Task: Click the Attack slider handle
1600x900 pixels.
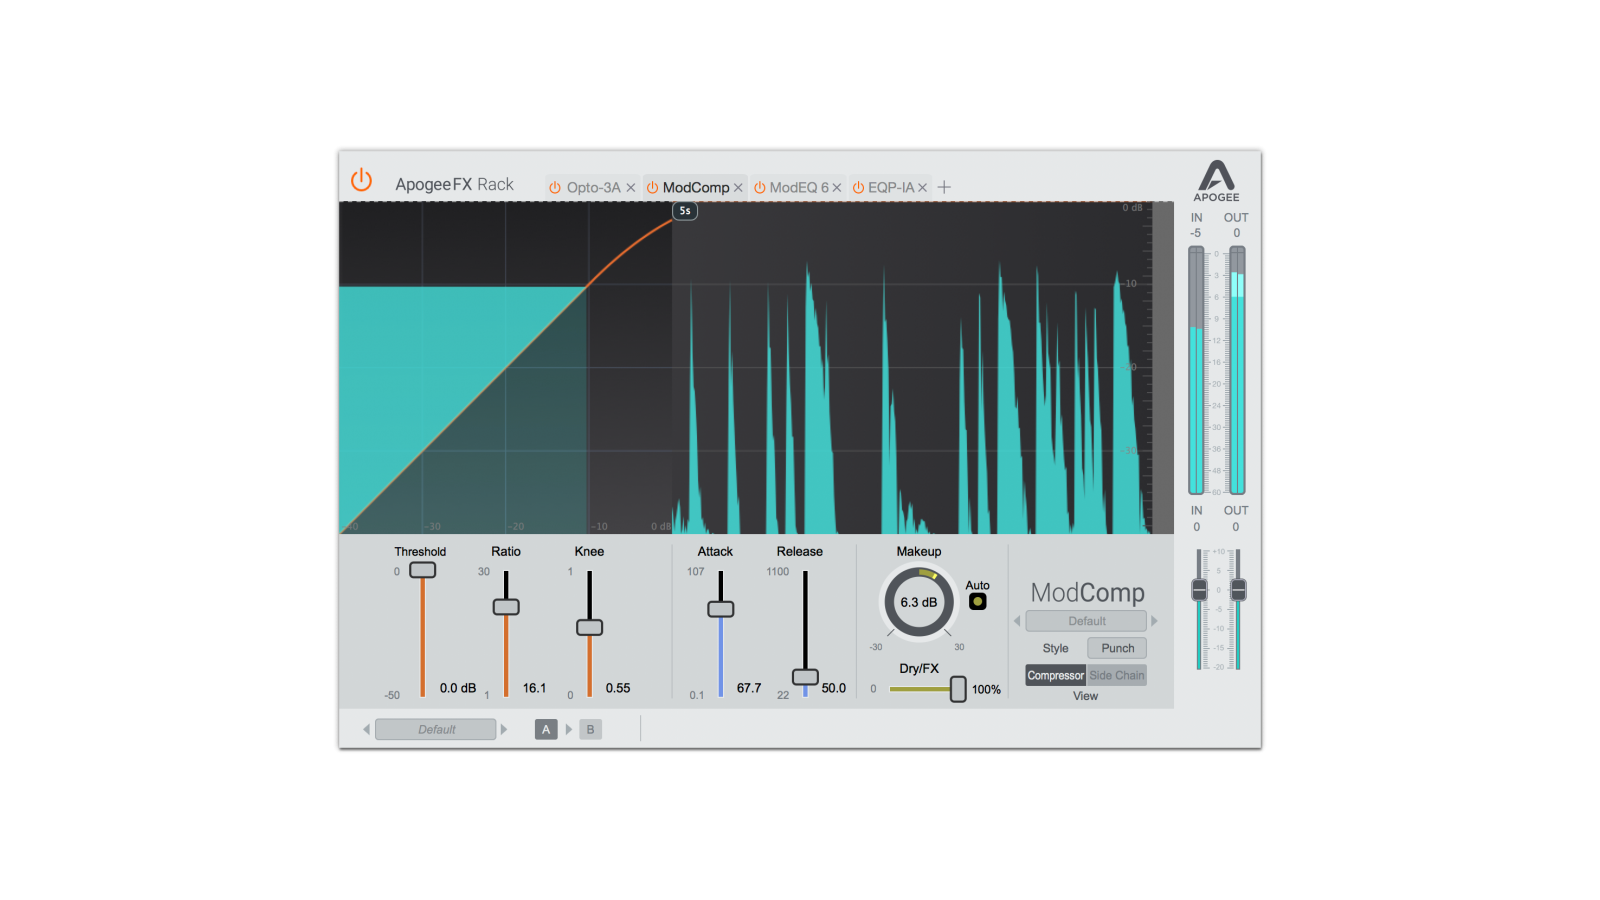Action: 721,609
